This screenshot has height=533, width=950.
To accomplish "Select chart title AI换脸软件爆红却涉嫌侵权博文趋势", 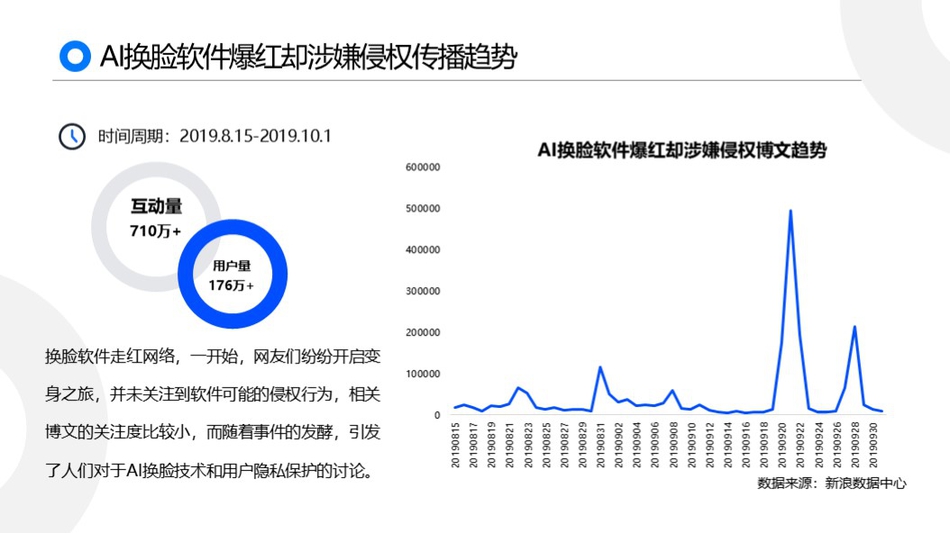I will point(682,150).
